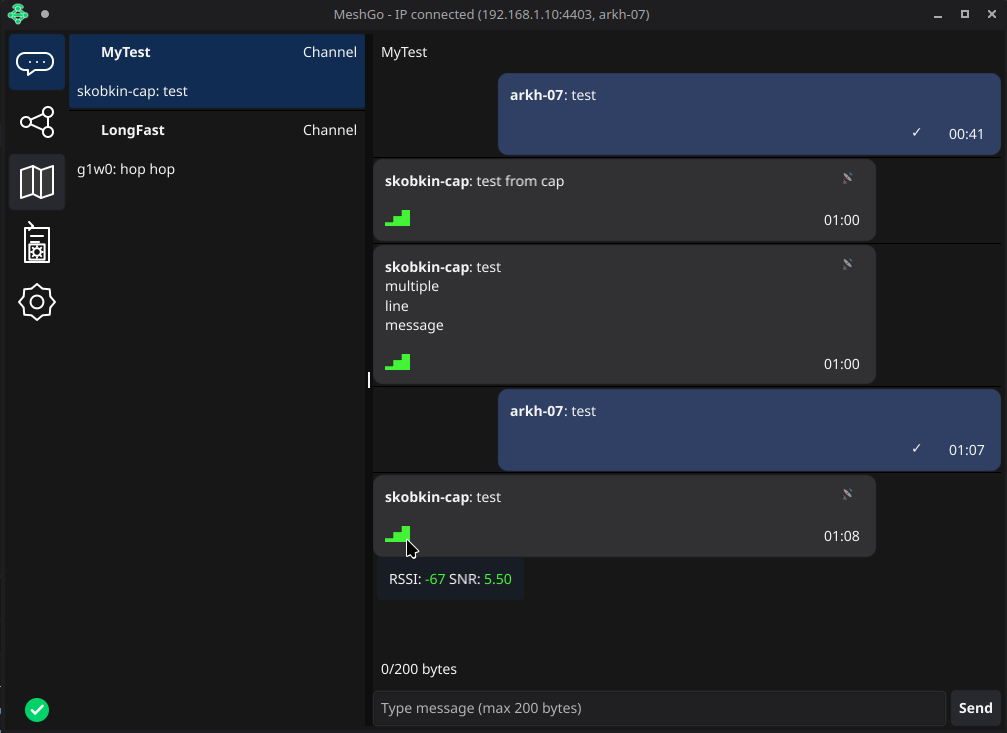Click the Send button

[x=976, y=708]
